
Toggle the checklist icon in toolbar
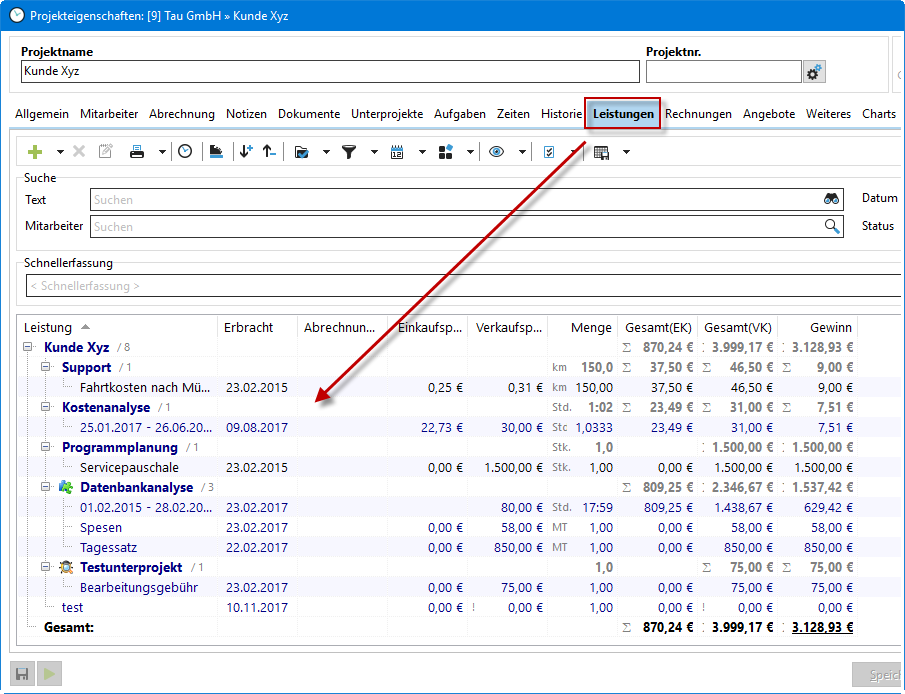549,152
